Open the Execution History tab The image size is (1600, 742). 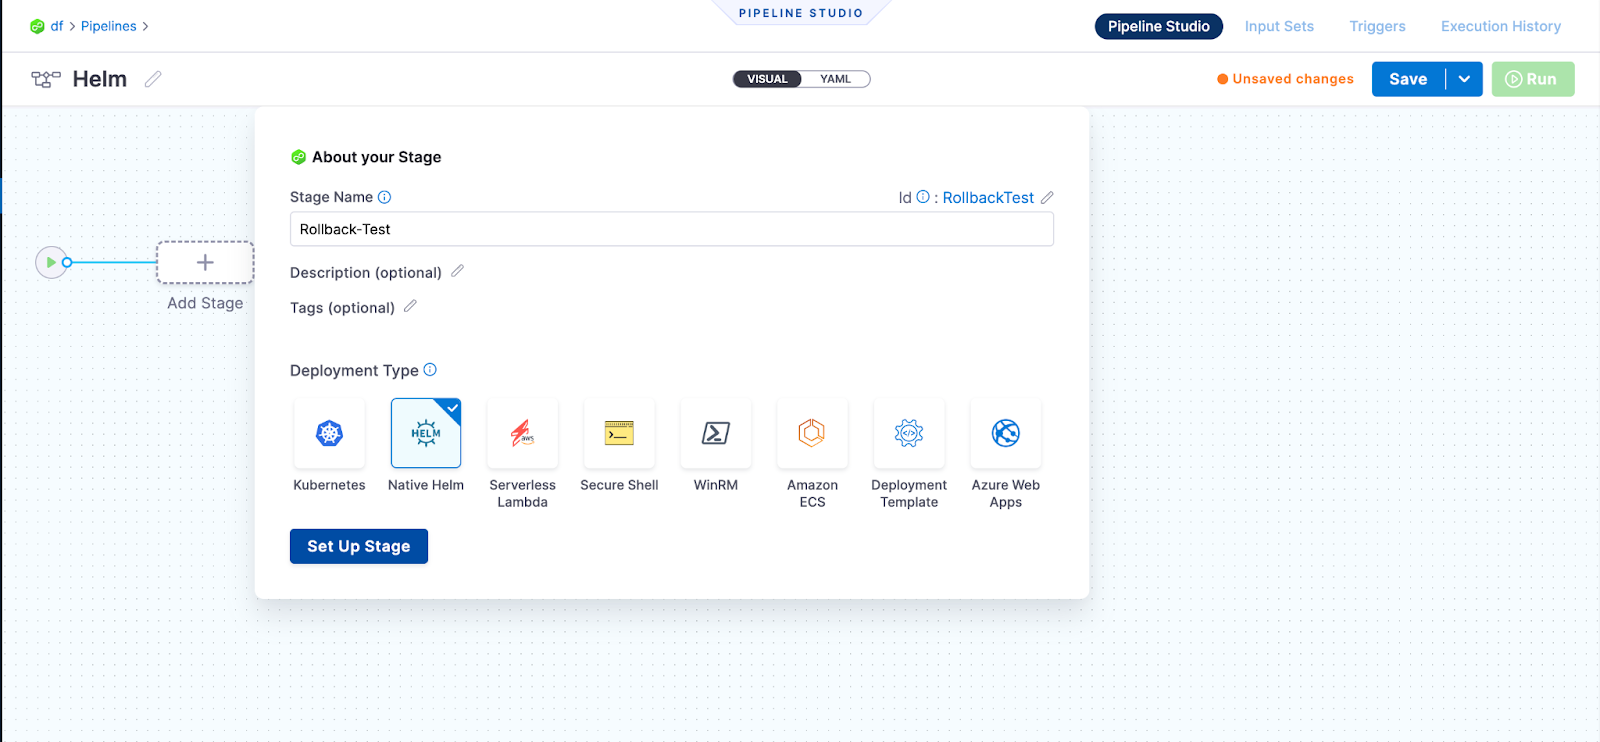1501,26
